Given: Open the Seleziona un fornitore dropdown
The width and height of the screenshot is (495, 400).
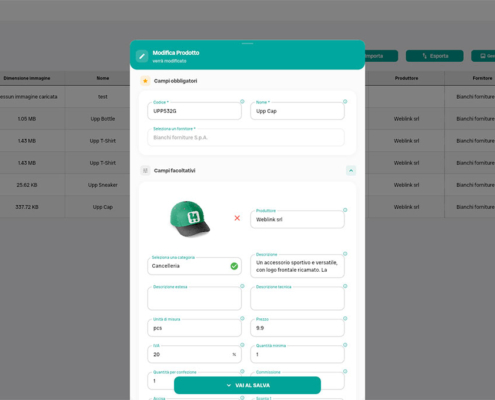Looking at the screenshot, I should (x=246, y=137).
